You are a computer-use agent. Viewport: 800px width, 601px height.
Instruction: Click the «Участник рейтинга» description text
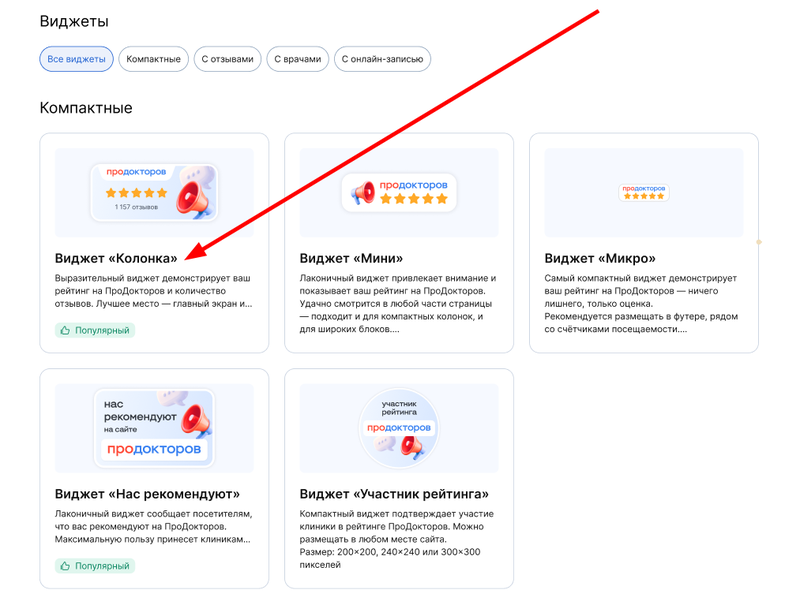[x=397, y=539]
